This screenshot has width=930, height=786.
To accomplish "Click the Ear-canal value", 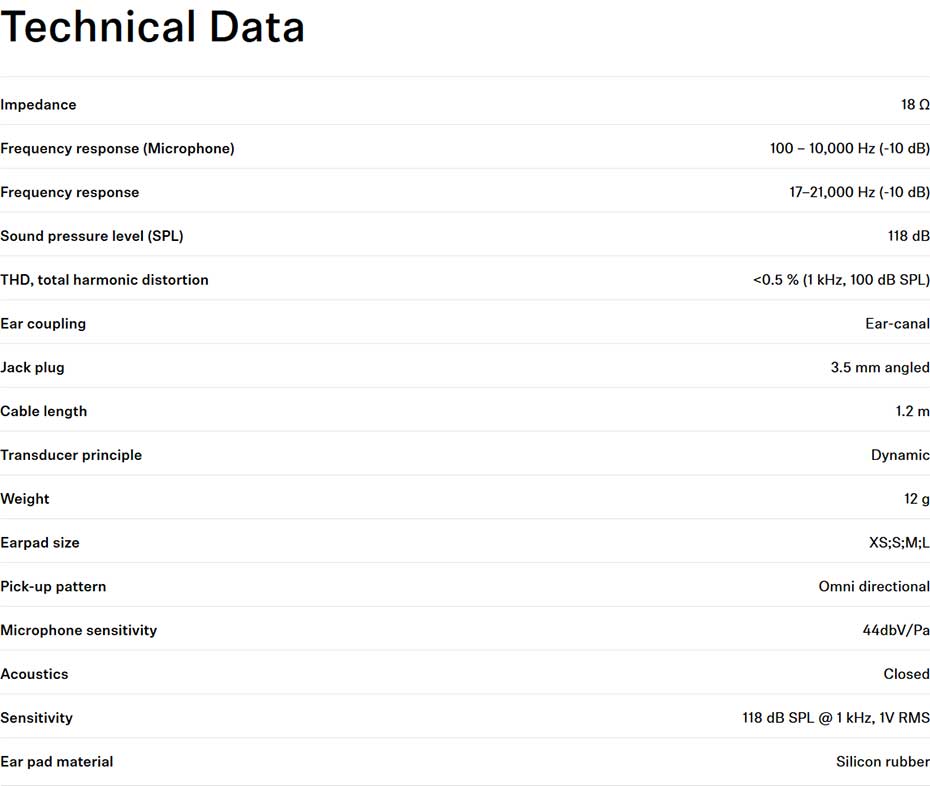I will pyautogui.click(x=897, y=324).
